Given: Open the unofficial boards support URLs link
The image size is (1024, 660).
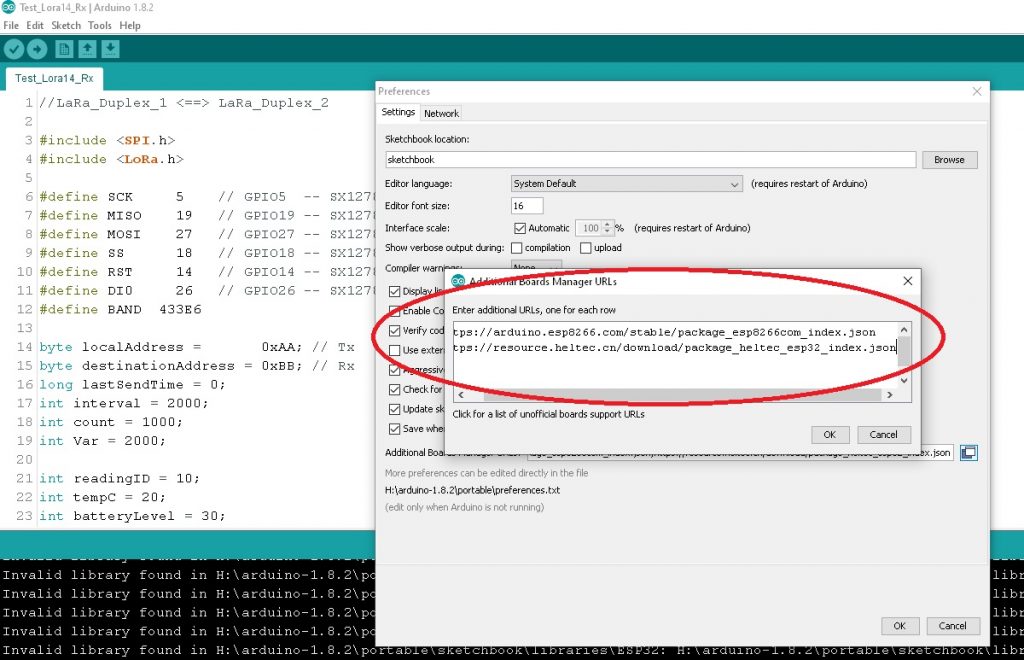Looking at the screenshot, I should [549, 415].
